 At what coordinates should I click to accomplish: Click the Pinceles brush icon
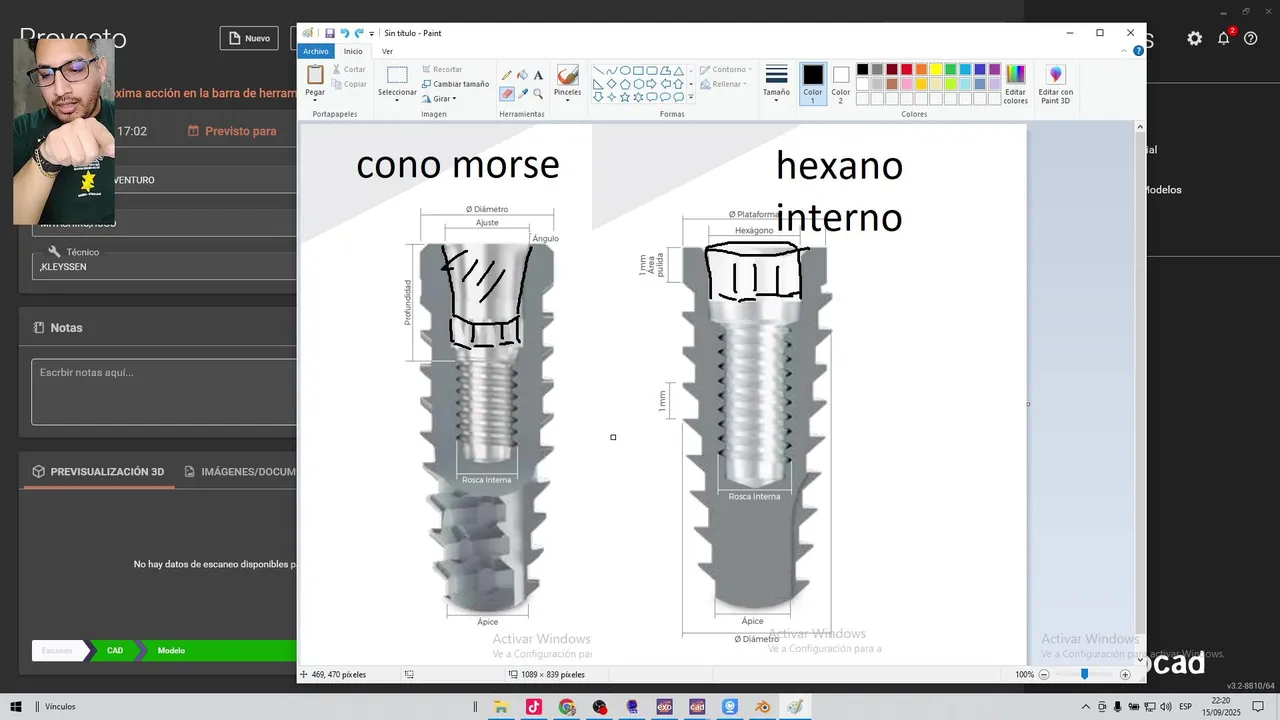[567, 76]
